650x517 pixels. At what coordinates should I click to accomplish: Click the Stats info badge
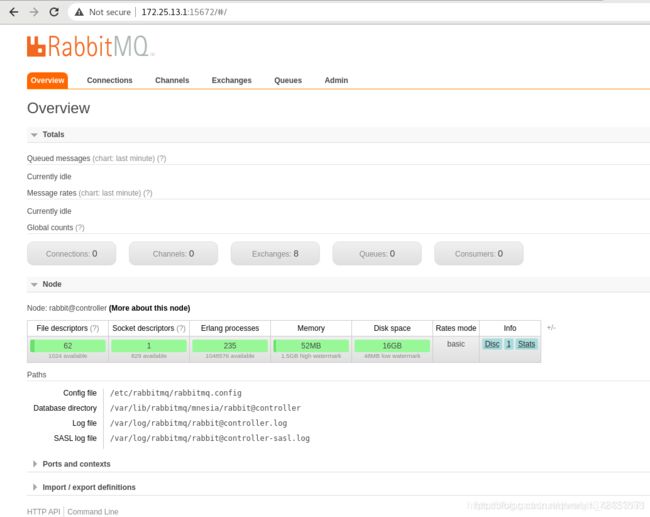pos(526,344)
